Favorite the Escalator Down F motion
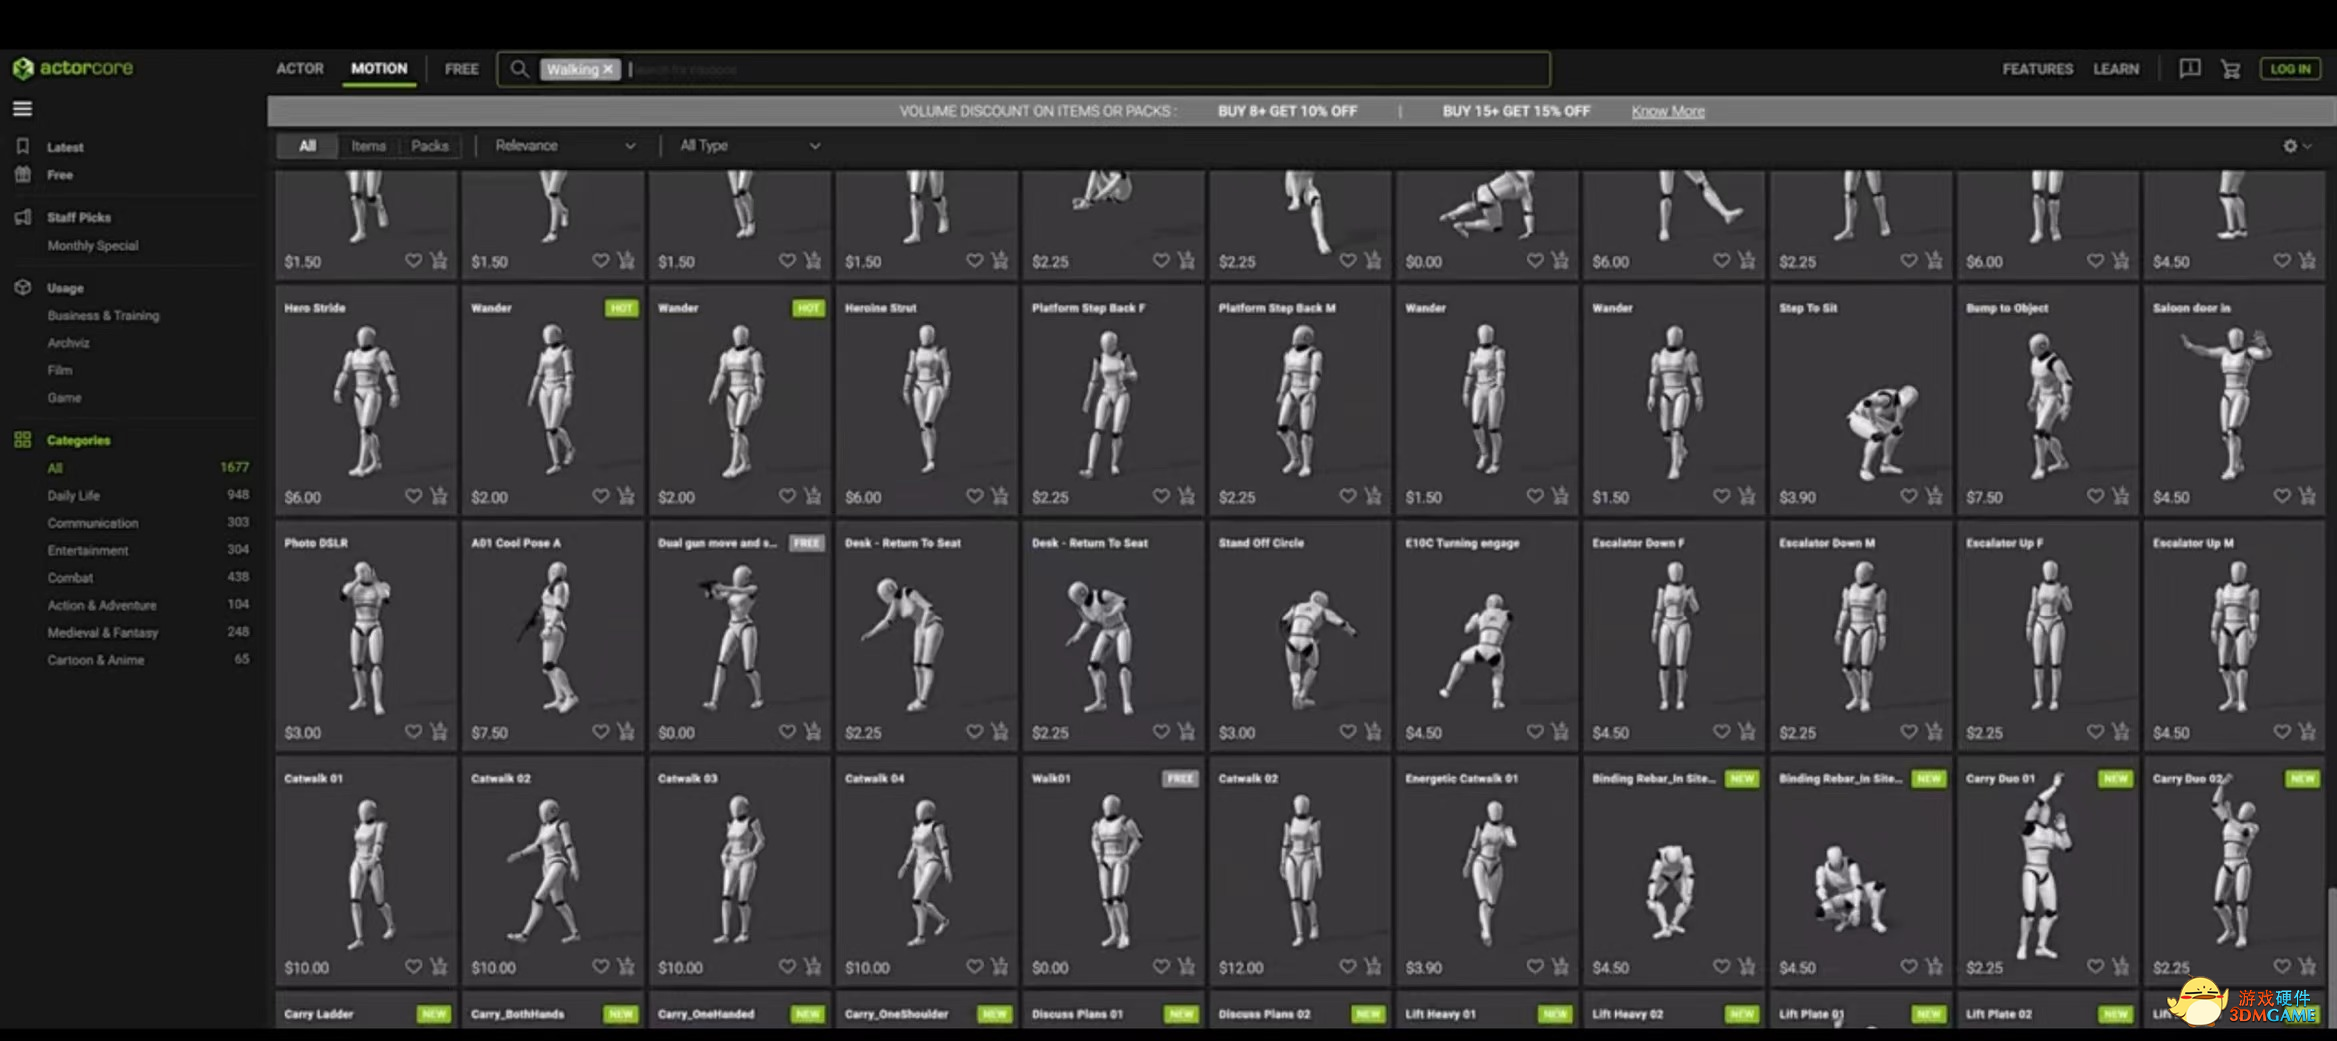 click(1722, 732)
